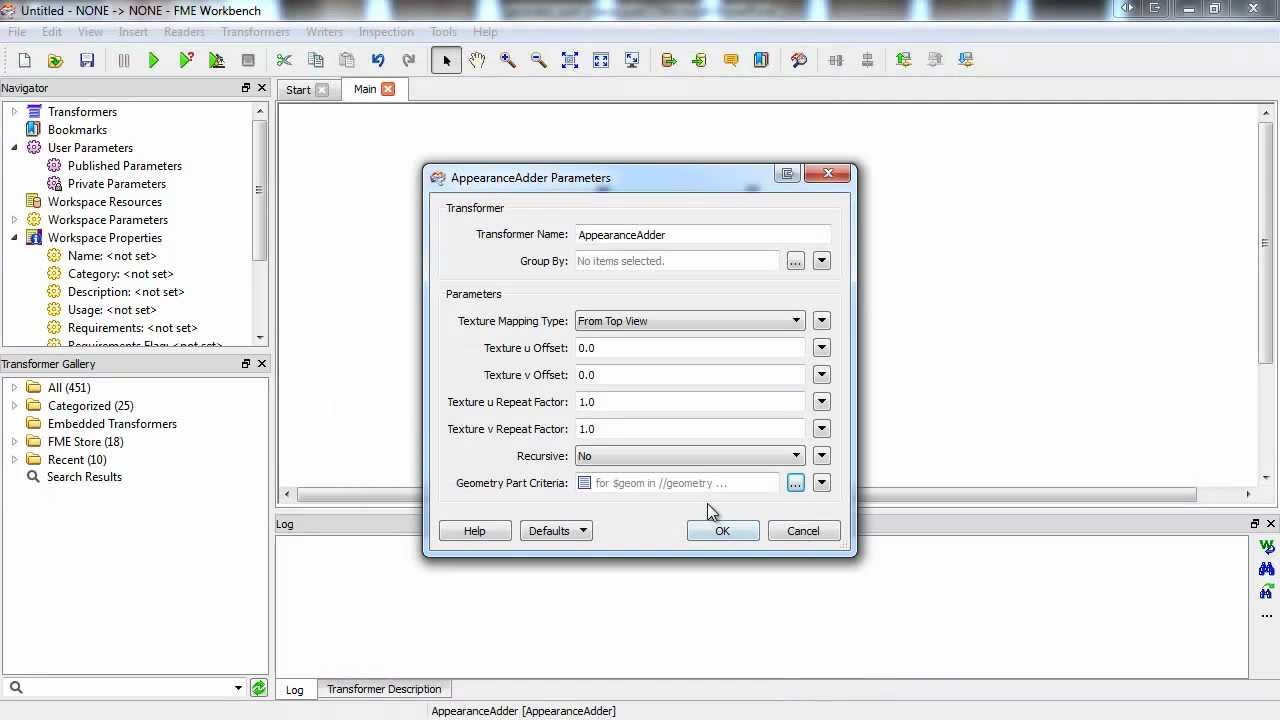Click the New workspace icon
Screen dimensions: 1280x720
coord(24,60)
